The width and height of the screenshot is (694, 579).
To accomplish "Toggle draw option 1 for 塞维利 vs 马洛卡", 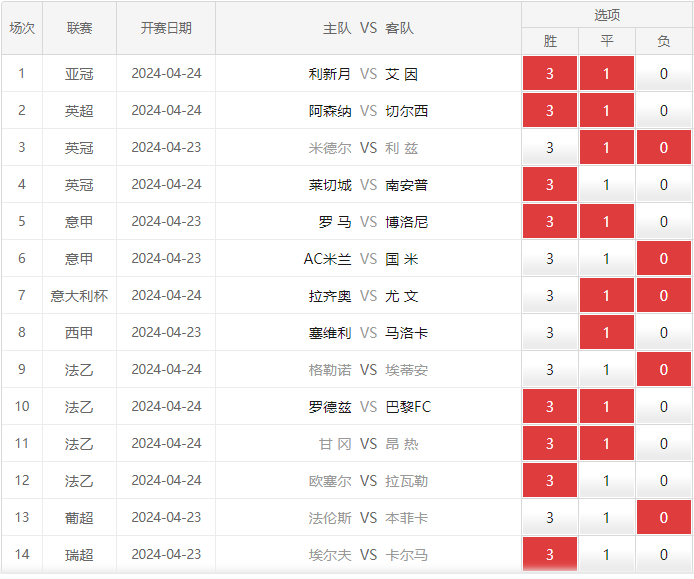I will click(x=607, y=332).
